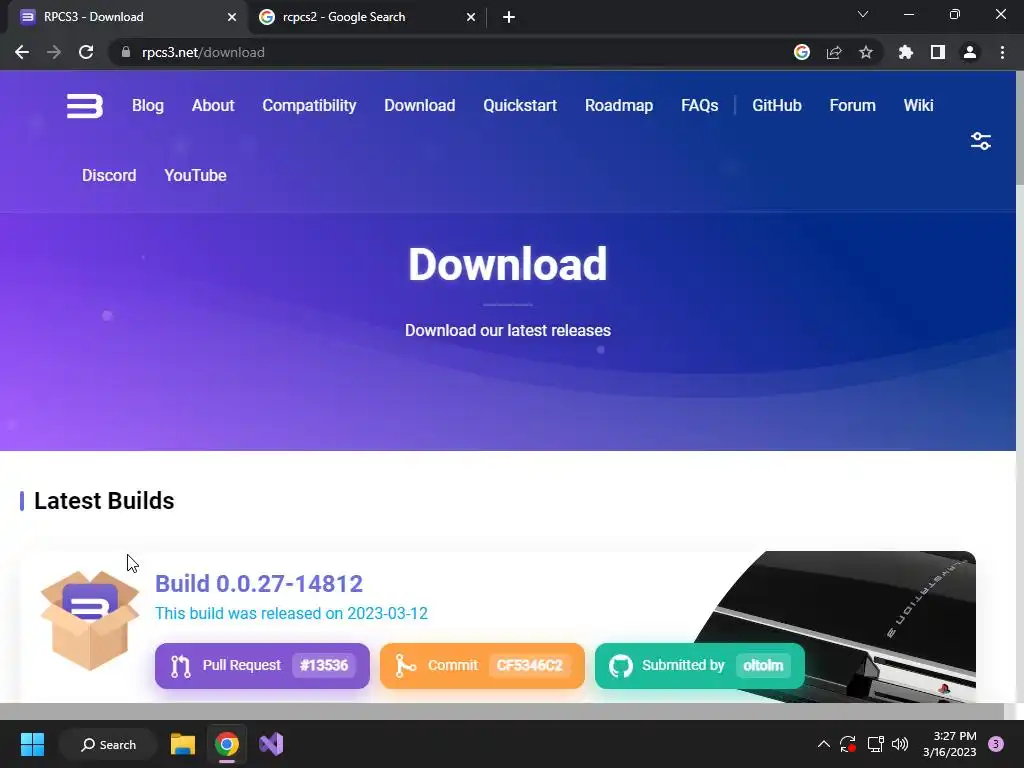Click the Pull Request #13536 button
The height and width of the screenshot is (768, 1024).
(x=262, y=665)
